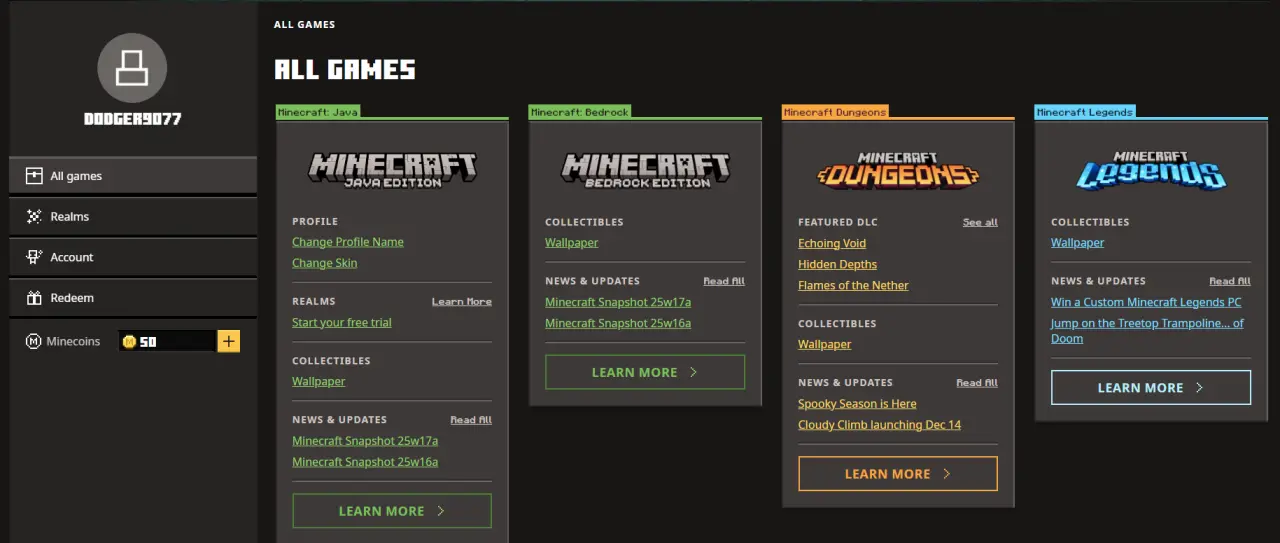
Task: Open Minecraft Snapshot 25w16a in Java card
Action: [365, 462]
